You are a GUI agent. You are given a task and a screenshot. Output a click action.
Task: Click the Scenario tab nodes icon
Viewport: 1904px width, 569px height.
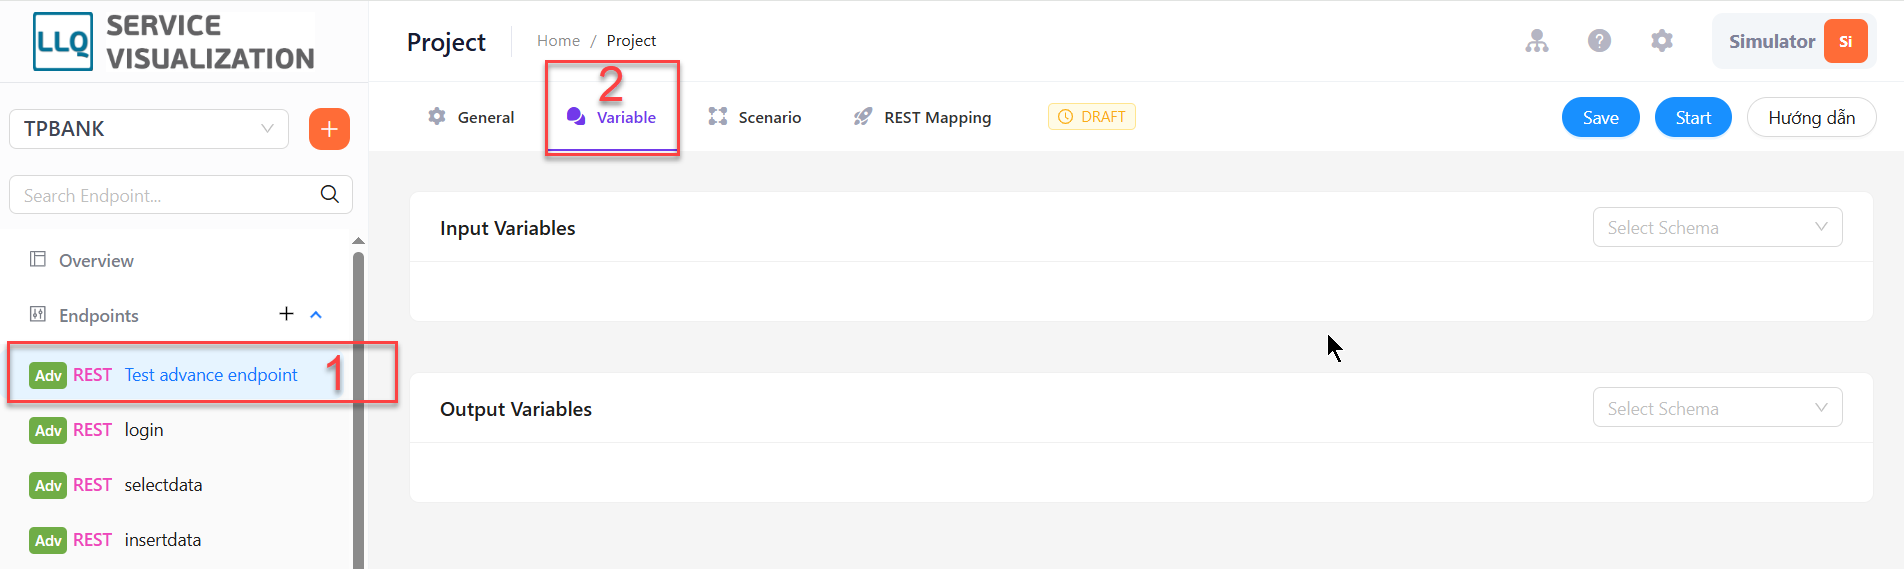point(718,116)
